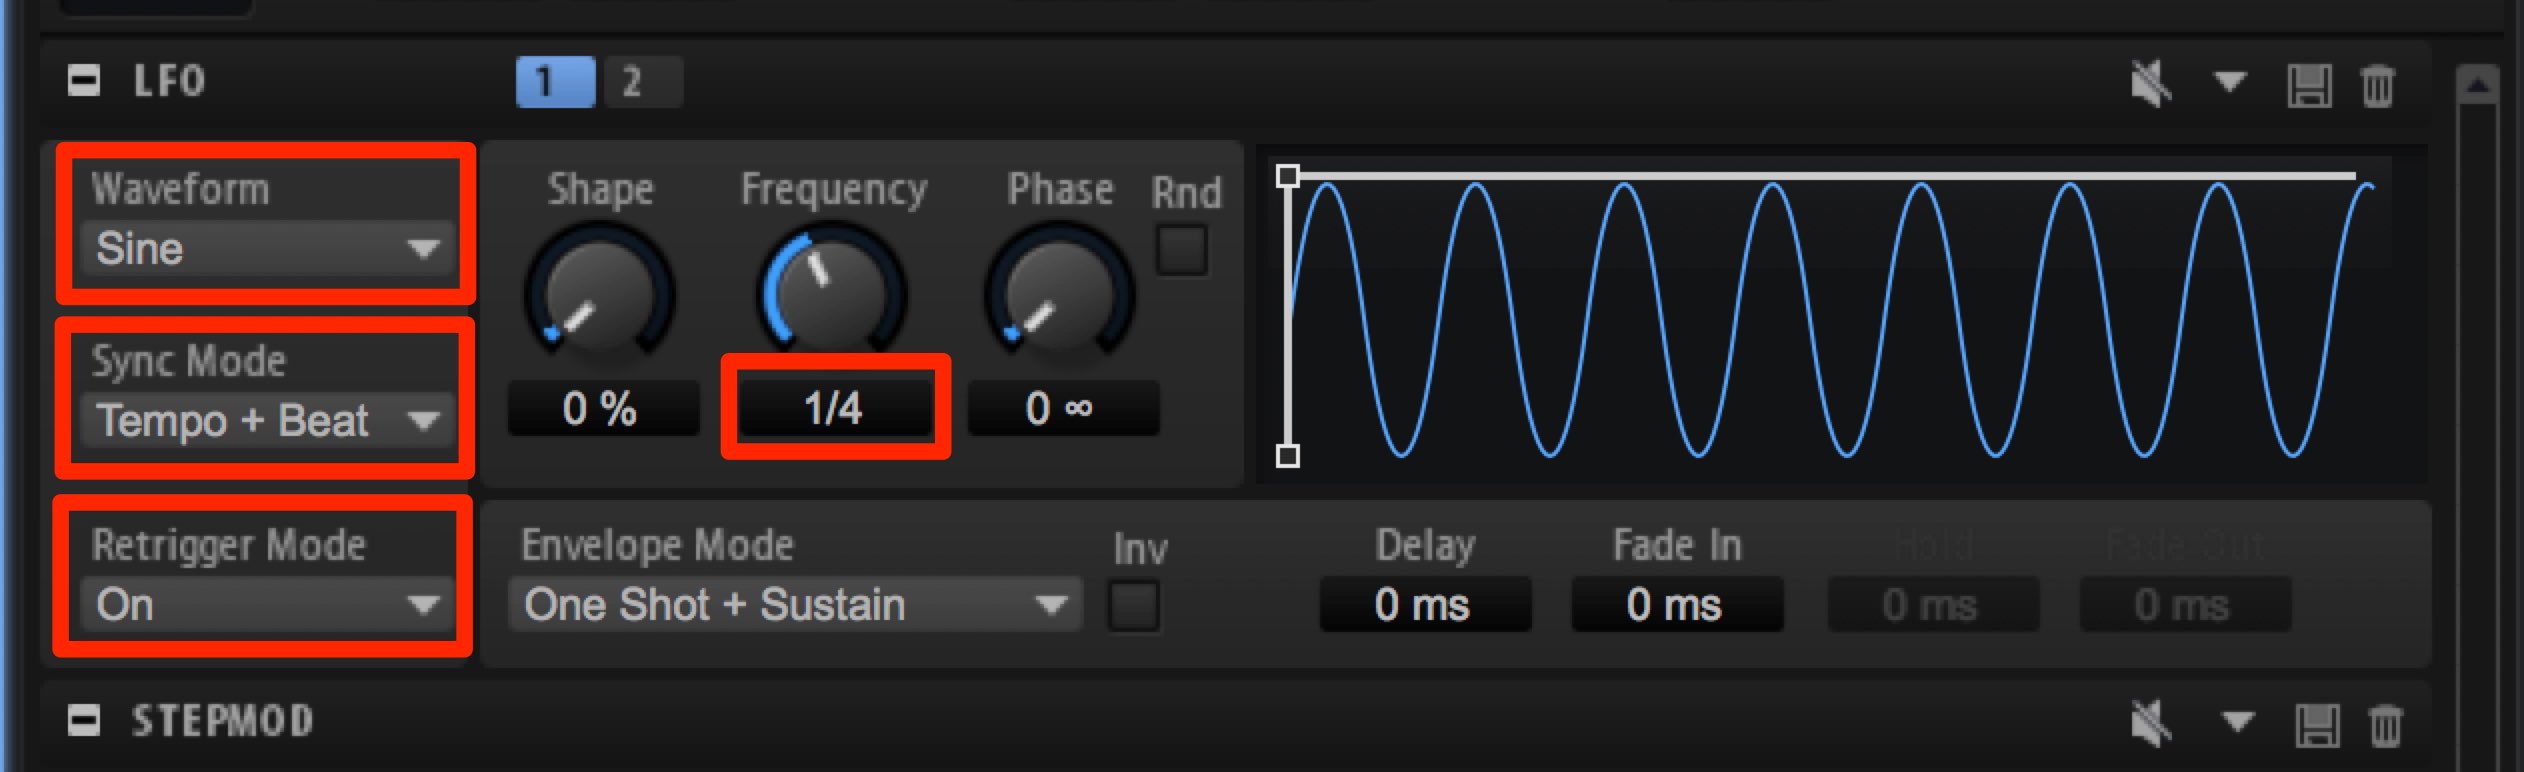The image size is (2524, 772).
Task: Collapse the STEPMOD section
Action: click(84, 720)
